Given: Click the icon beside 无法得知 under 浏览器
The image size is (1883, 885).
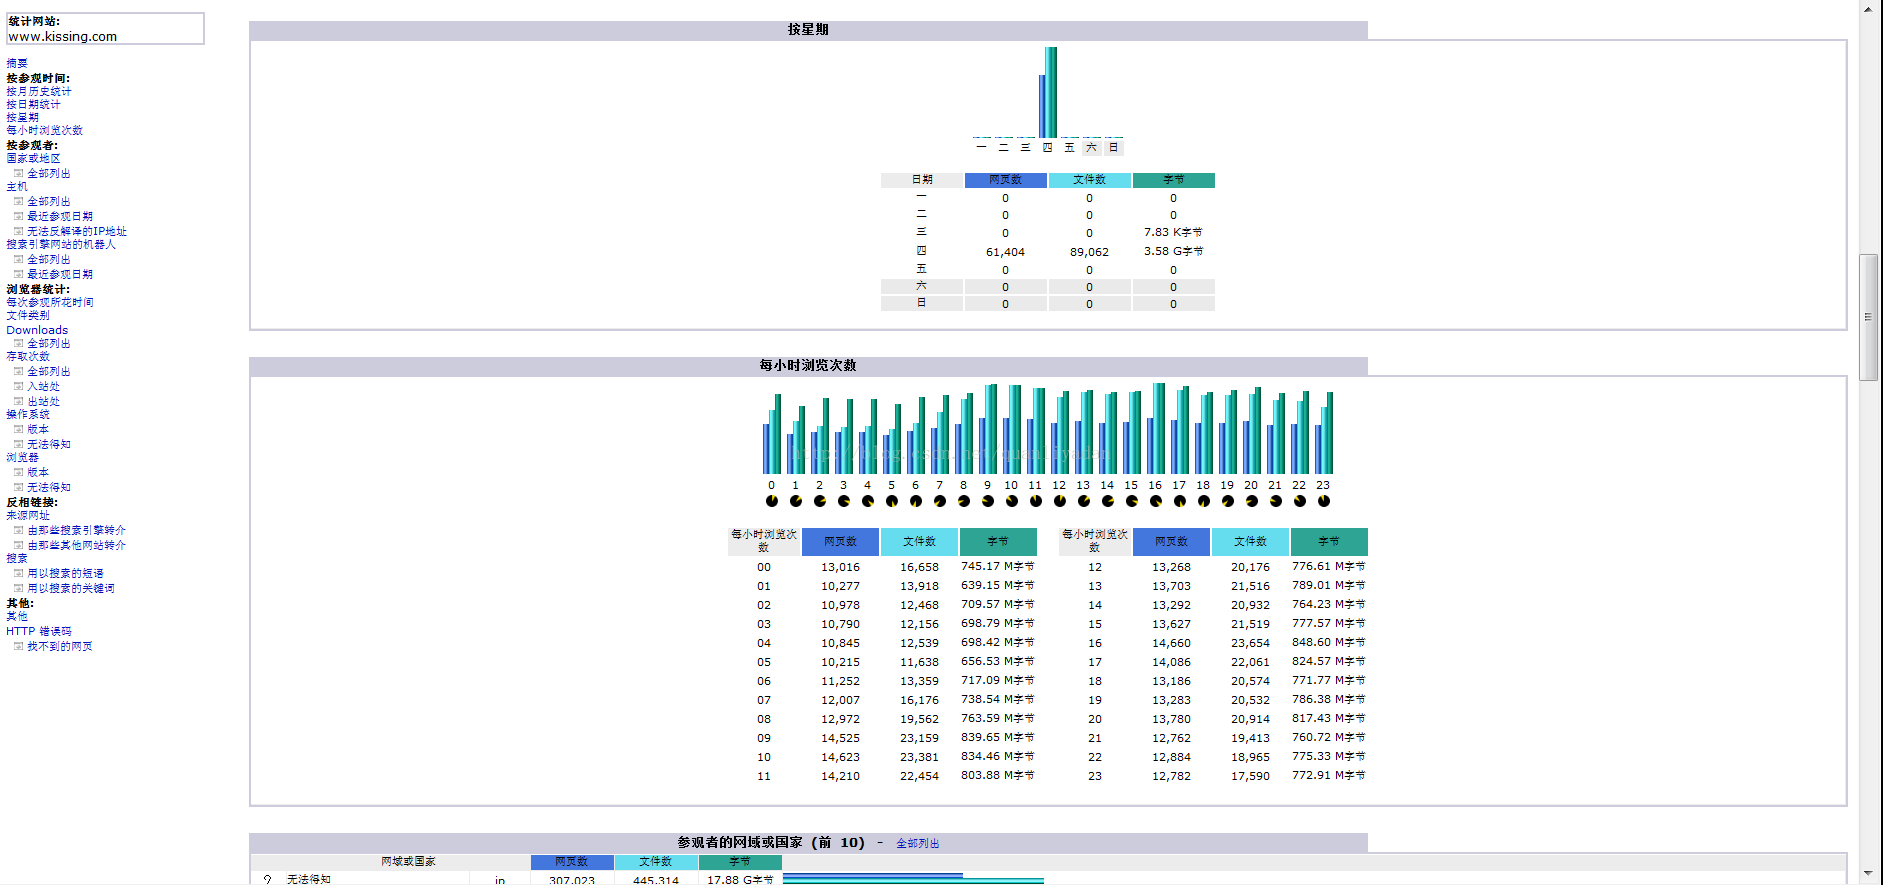Looking at the screenshot, I should pos(18,487).
